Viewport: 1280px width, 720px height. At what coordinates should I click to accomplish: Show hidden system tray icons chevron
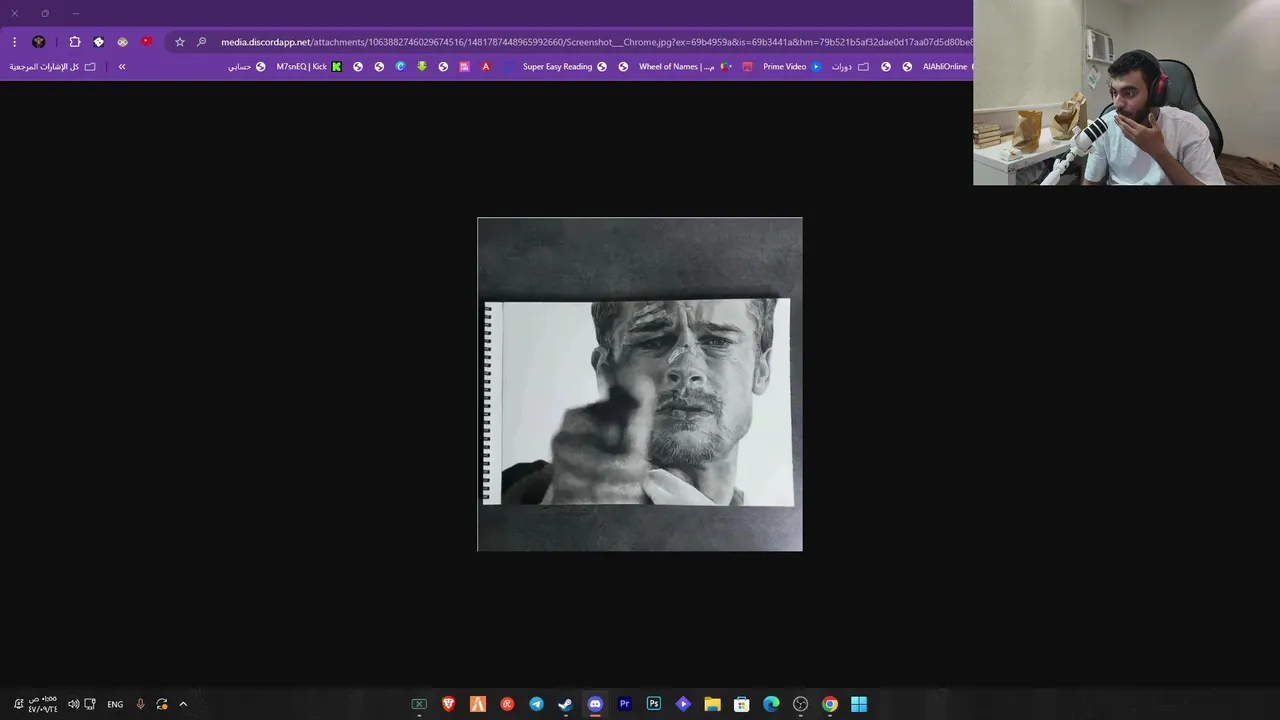pyautogui.click(x=183, y=704)
